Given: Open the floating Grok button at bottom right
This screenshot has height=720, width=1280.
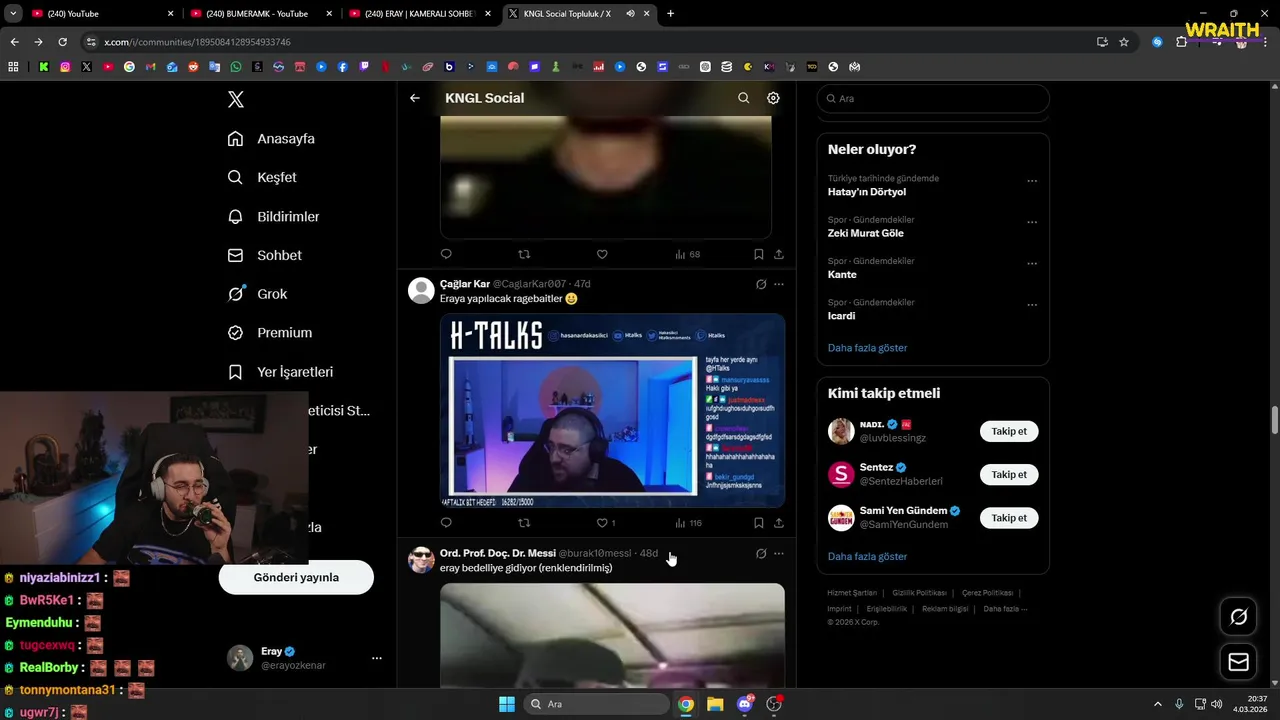Looking at the screenshot, I should point(1238,617).
